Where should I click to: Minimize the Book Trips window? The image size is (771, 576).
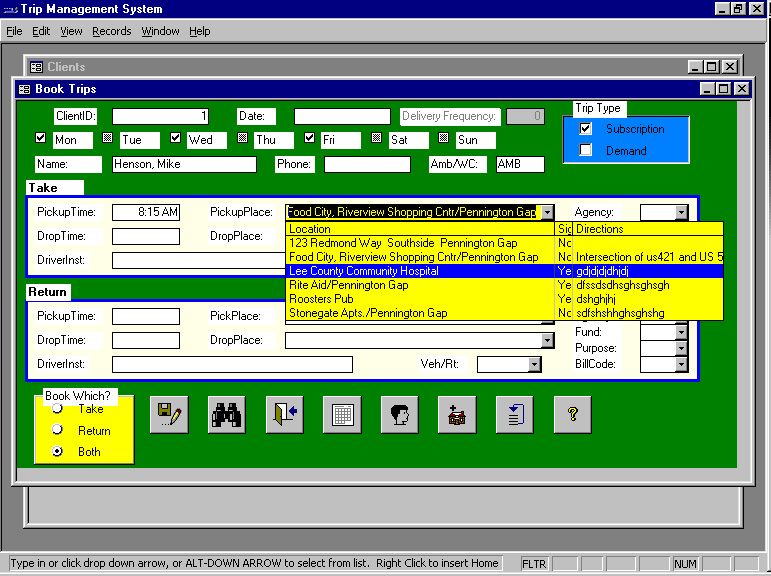pos(707,89)
